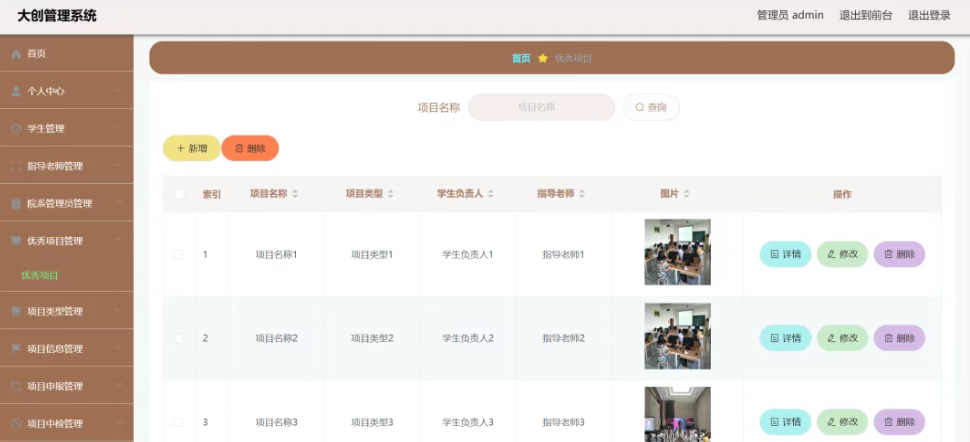The image size is (970, 442).
Task: Click the icon beside 学生管理
Action: (16, 129)
